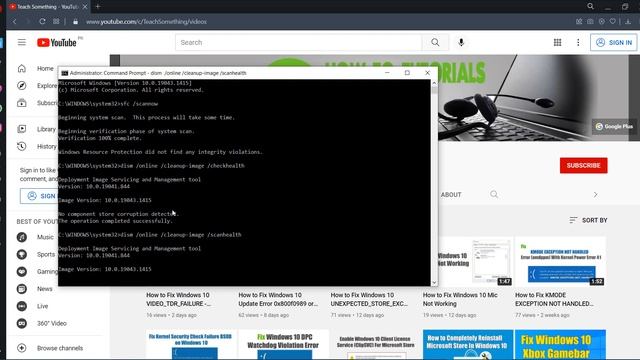Open the Google Plus banner link
The image size is (640, 360).
[615, 127]
